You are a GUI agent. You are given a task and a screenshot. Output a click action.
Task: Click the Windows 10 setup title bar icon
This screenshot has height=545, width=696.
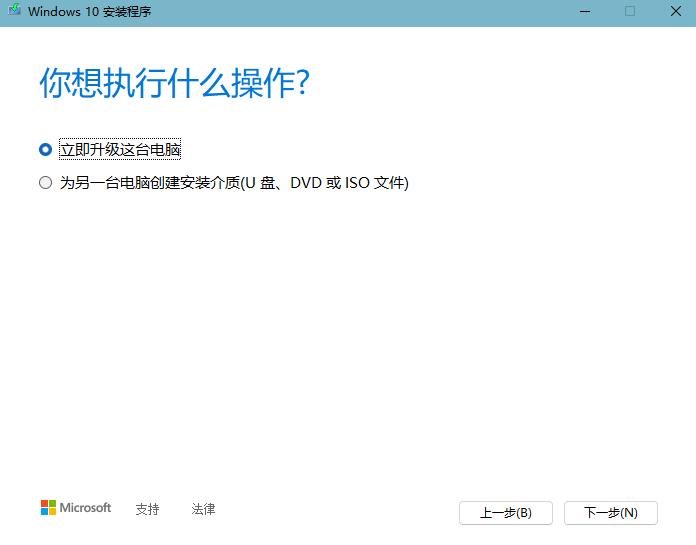click(14, 10)
